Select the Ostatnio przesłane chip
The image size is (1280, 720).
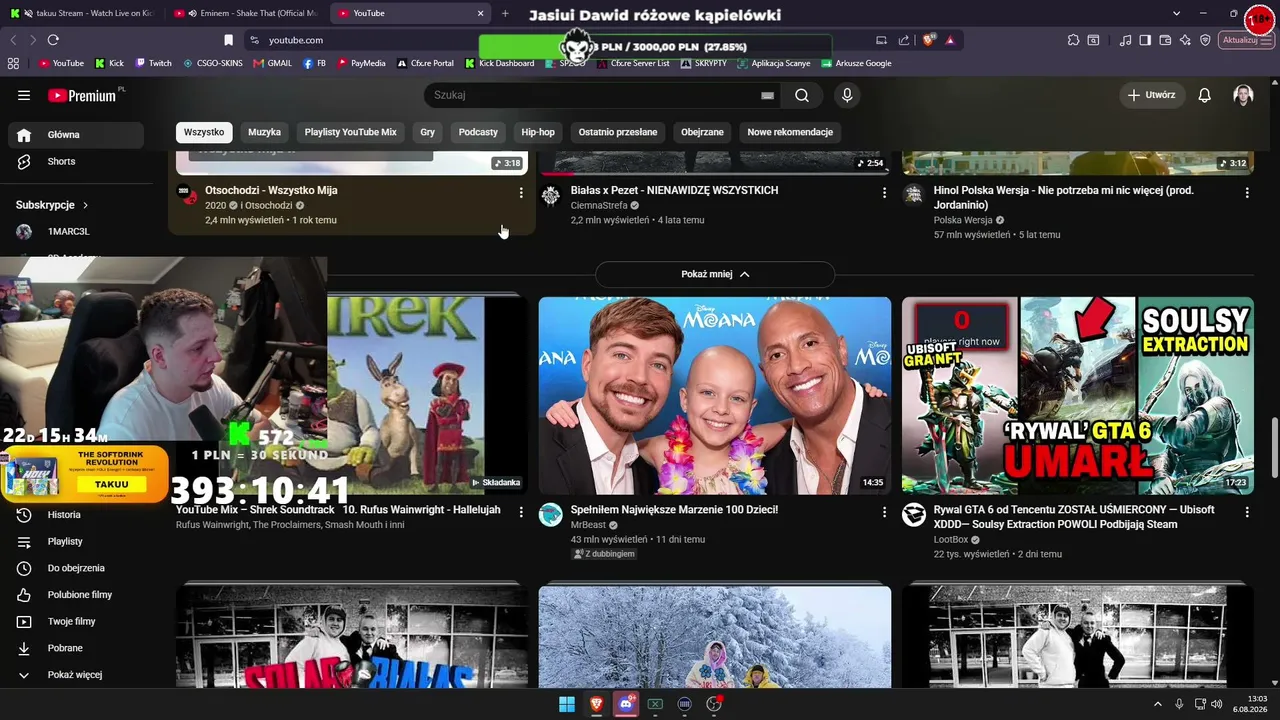[618, 132]
